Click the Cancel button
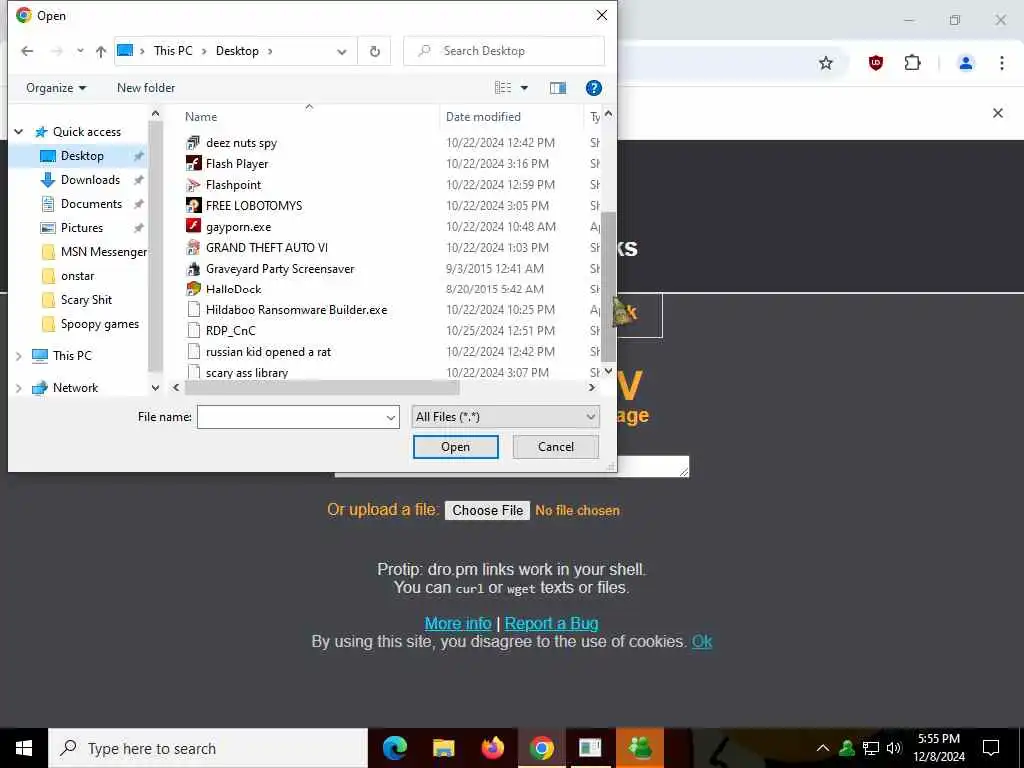The width and height of the screenshot is (1024, 768). click(556, 447)
